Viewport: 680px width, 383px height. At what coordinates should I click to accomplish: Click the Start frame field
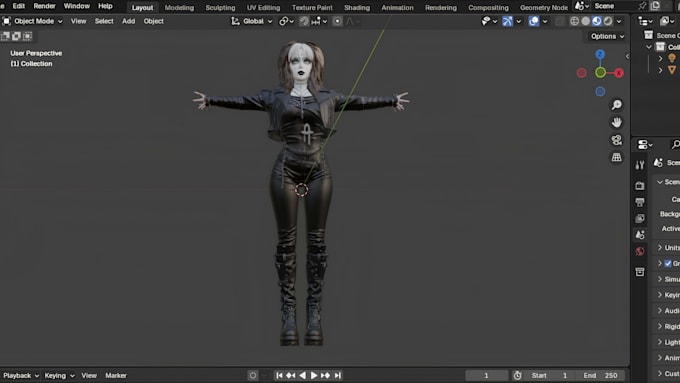(550, 375)
